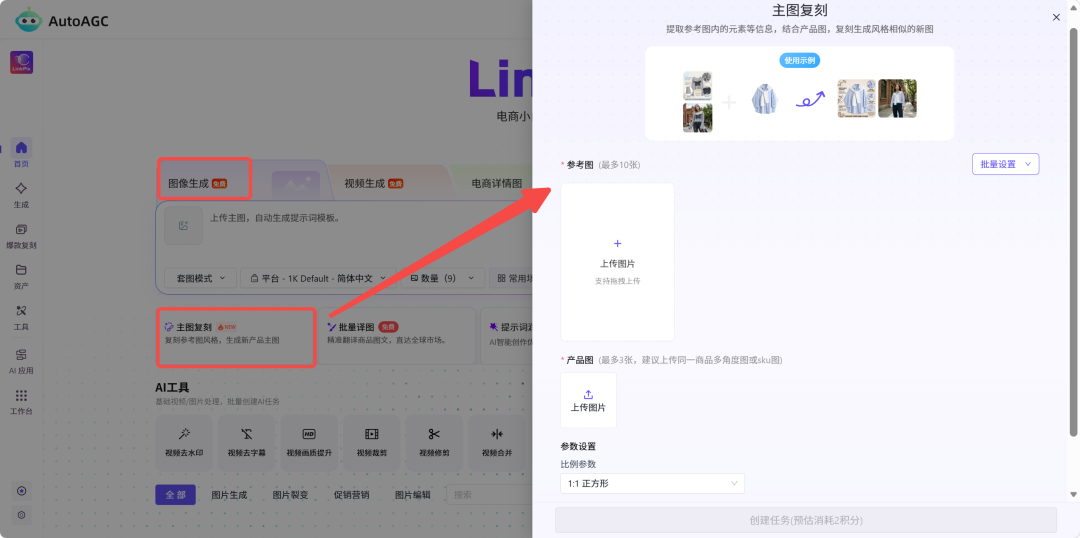Open the 批量设置 dropdown
This screenshot has width=1080, height=538.
(1005, 164)
